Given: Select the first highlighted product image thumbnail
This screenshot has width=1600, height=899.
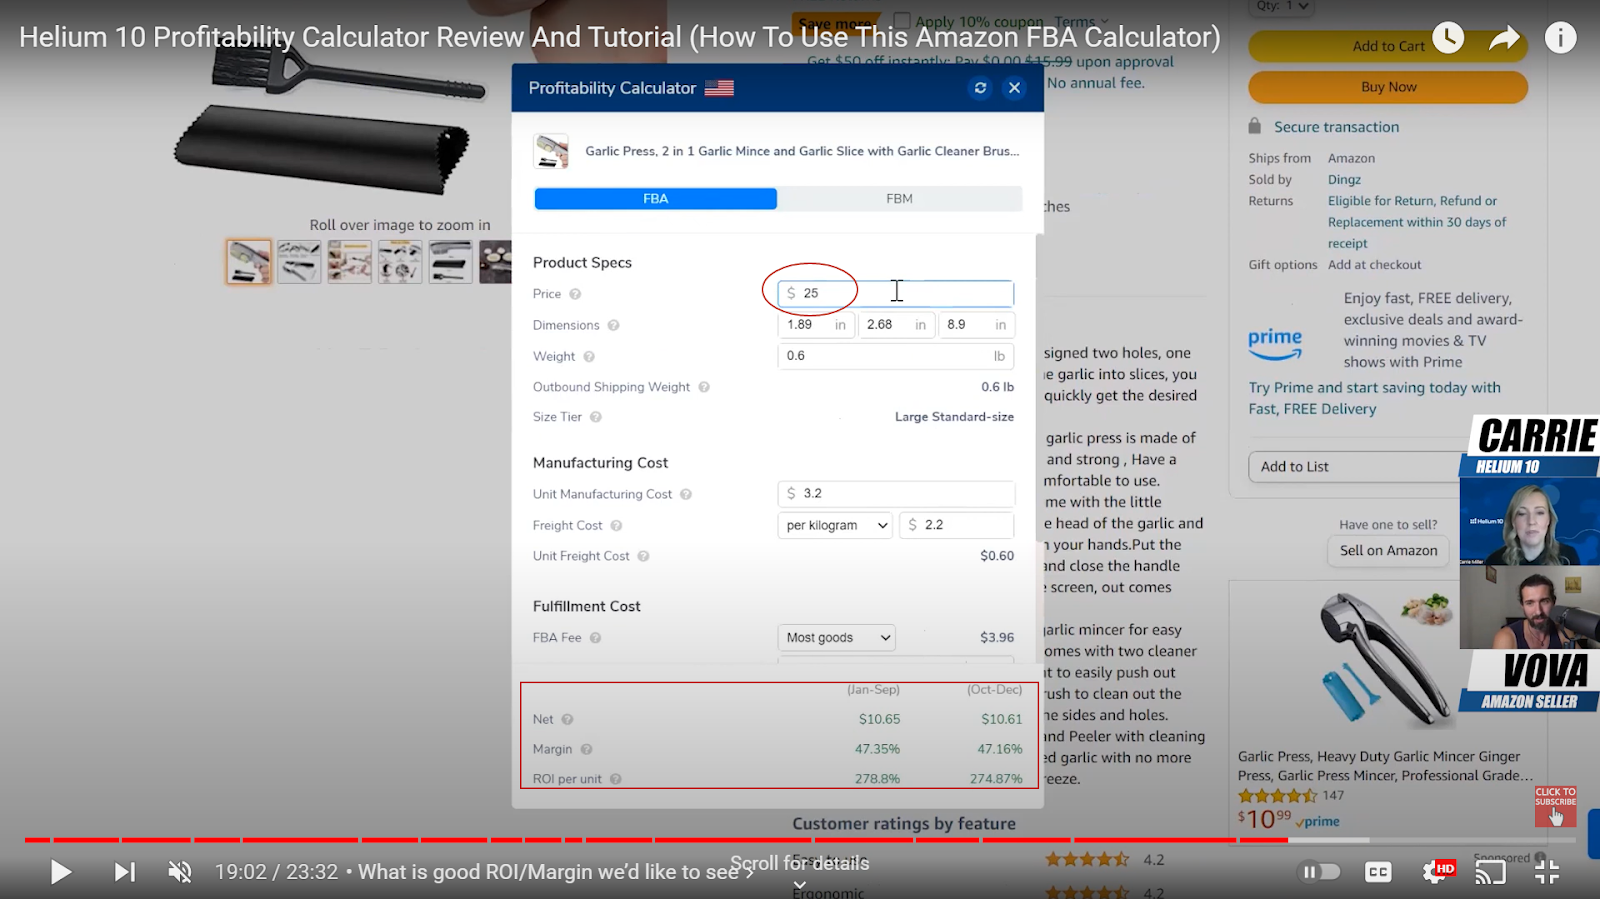Looking at the screenshot, I should click(x=248, y=262).
